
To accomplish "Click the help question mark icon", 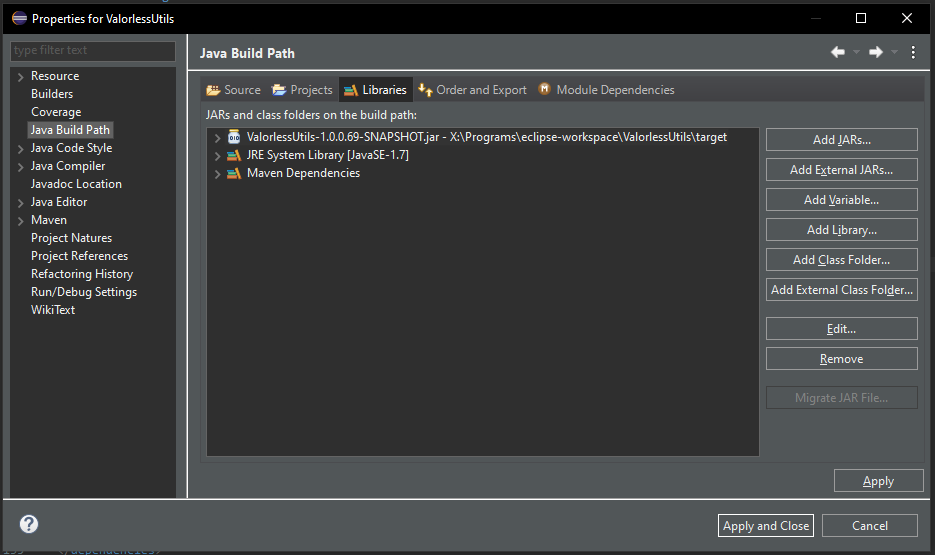I will (x=29, y=524).
